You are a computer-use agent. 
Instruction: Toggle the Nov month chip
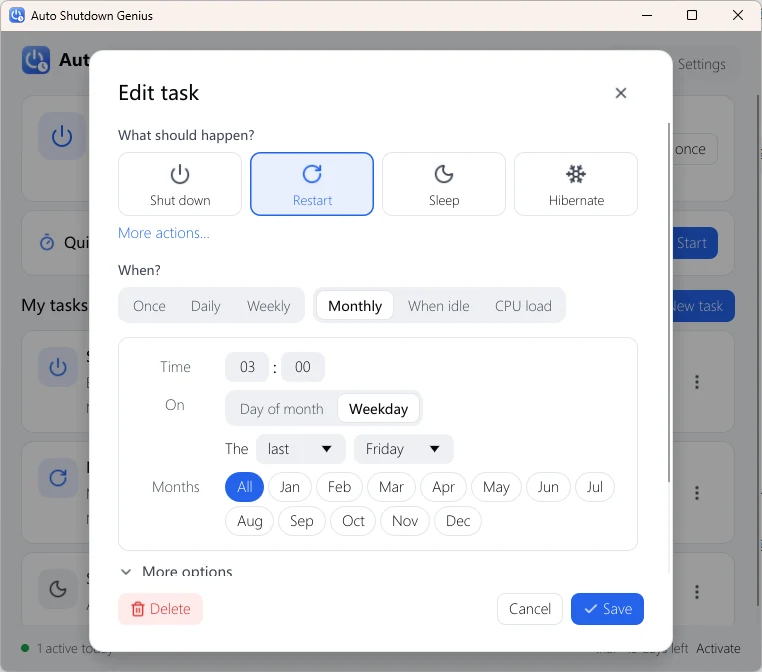(x=405, y=521)
